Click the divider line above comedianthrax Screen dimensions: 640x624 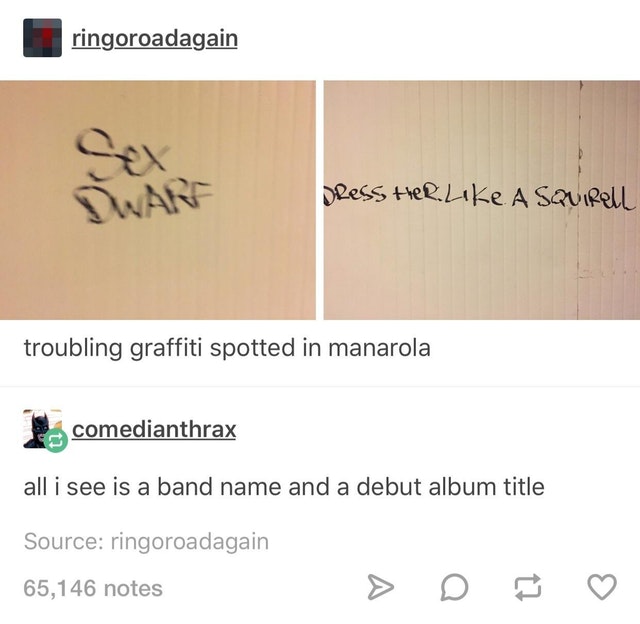(x=320, y=386)
